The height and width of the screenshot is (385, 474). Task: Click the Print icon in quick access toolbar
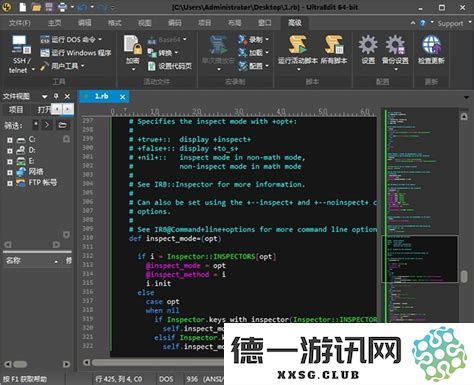click(62, 7)
